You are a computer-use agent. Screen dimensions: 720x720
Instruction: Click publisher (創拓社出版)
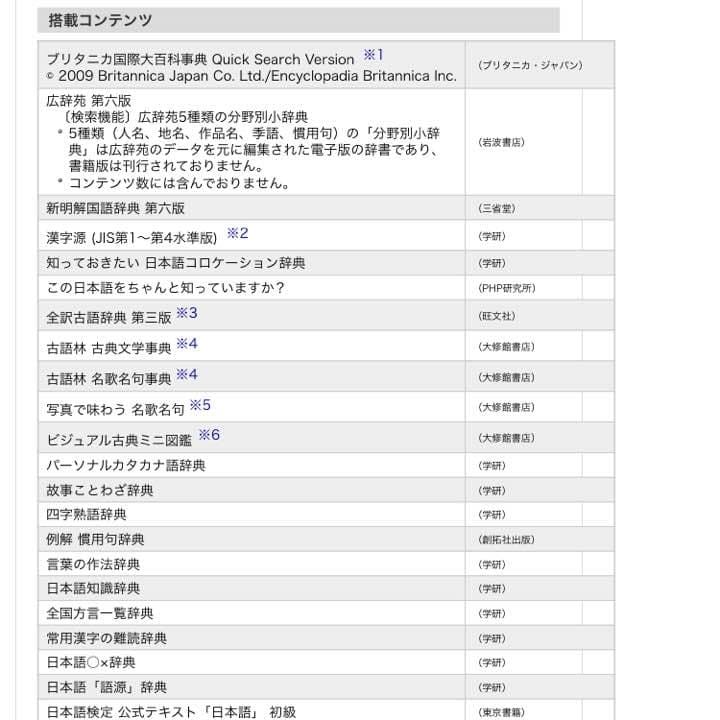pyautogui.click(x=506, y=540)
